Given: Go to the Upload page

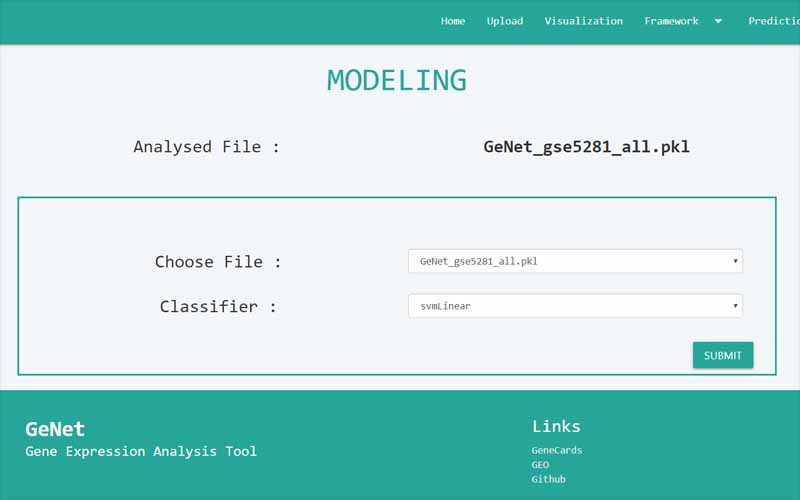Looking at the screenshot, I should 505,21.
